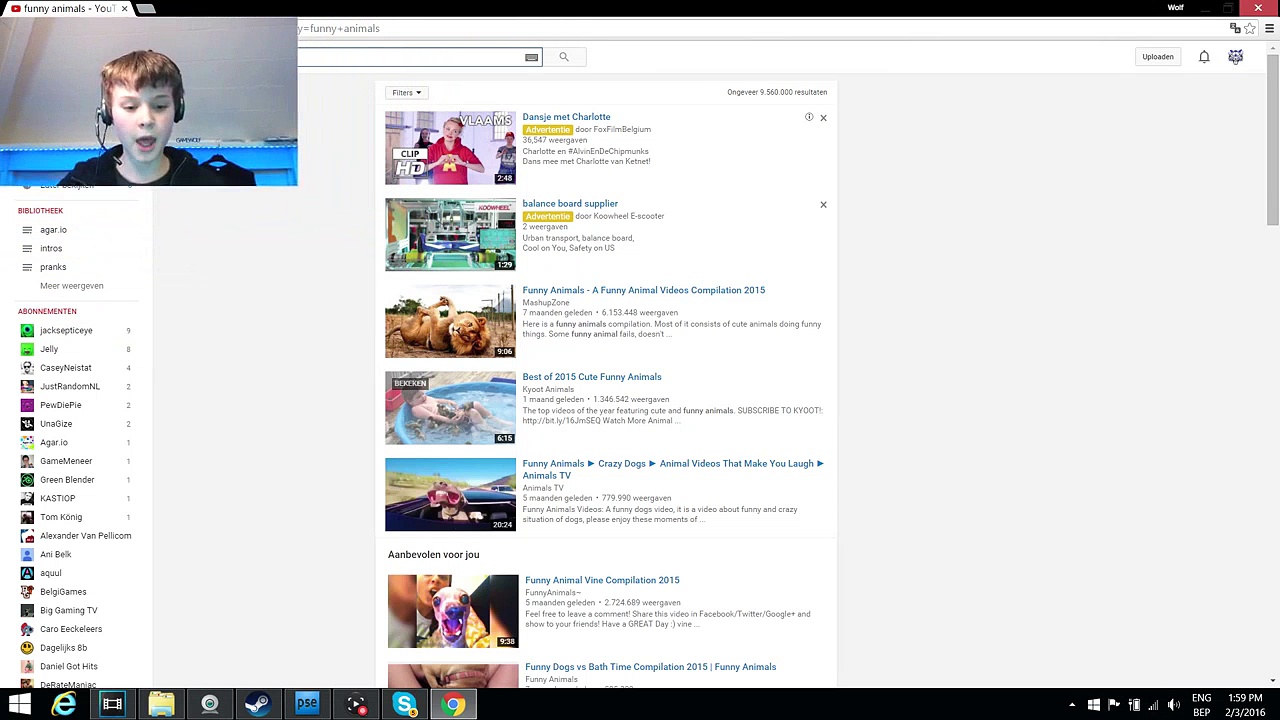Show ad info for Dansje met Charlotte
1280x720 pixels.
tap(809, 117)
